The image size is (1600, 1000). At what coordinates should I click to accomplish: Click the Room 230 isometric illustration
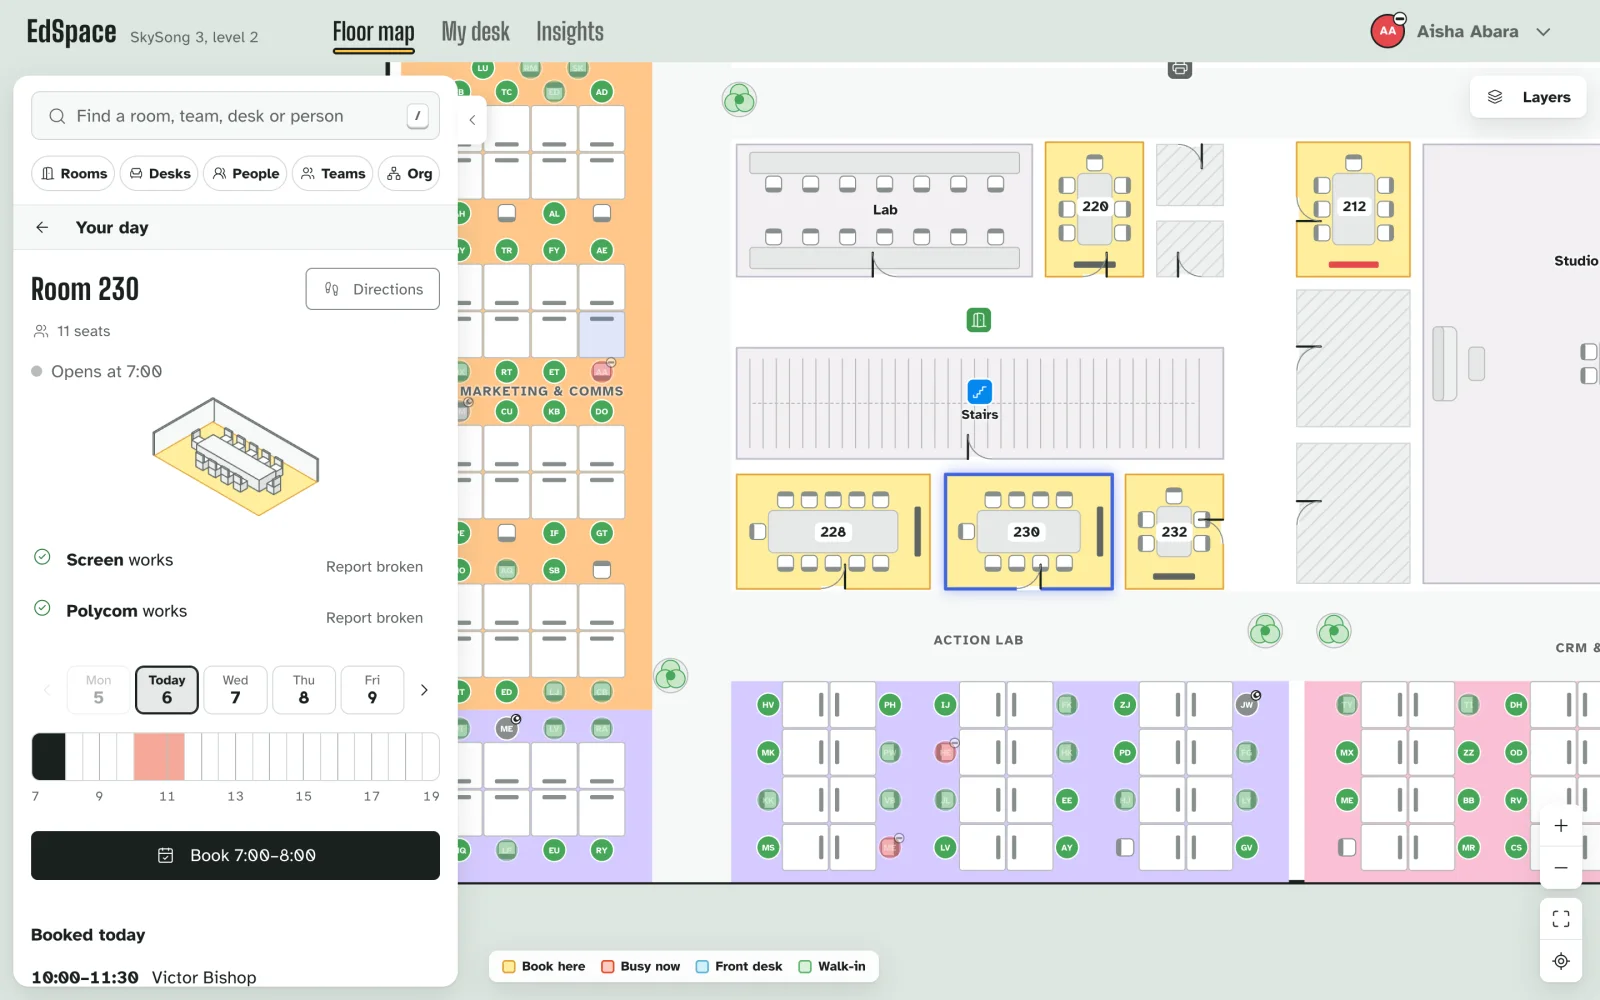tap(235, 457)
